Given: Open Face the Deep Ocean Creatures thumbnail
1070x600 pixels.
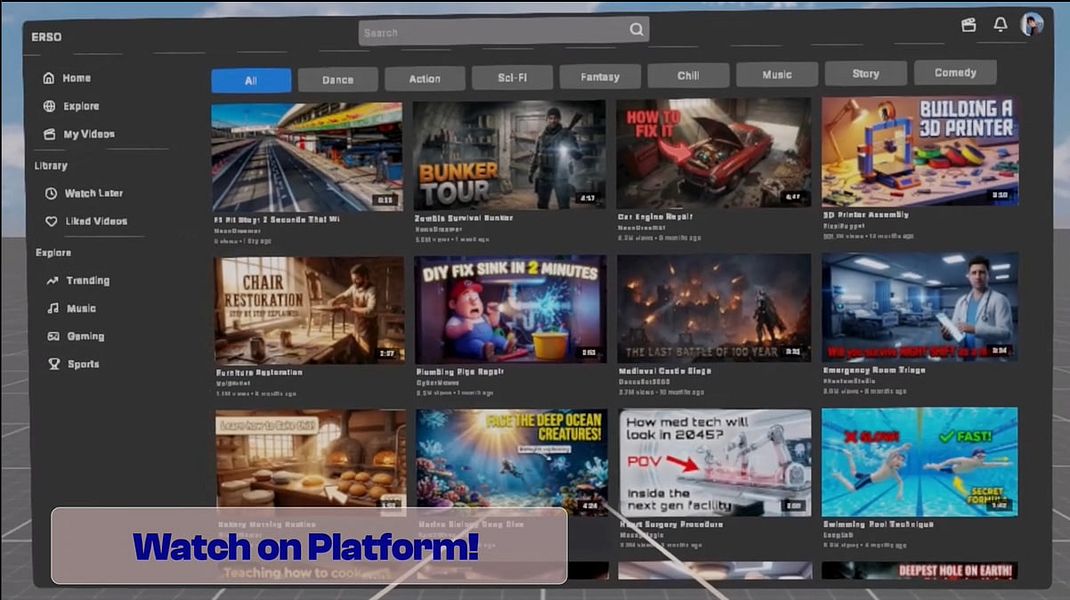Looking at the screenshot, I should [x=512, y=461].
